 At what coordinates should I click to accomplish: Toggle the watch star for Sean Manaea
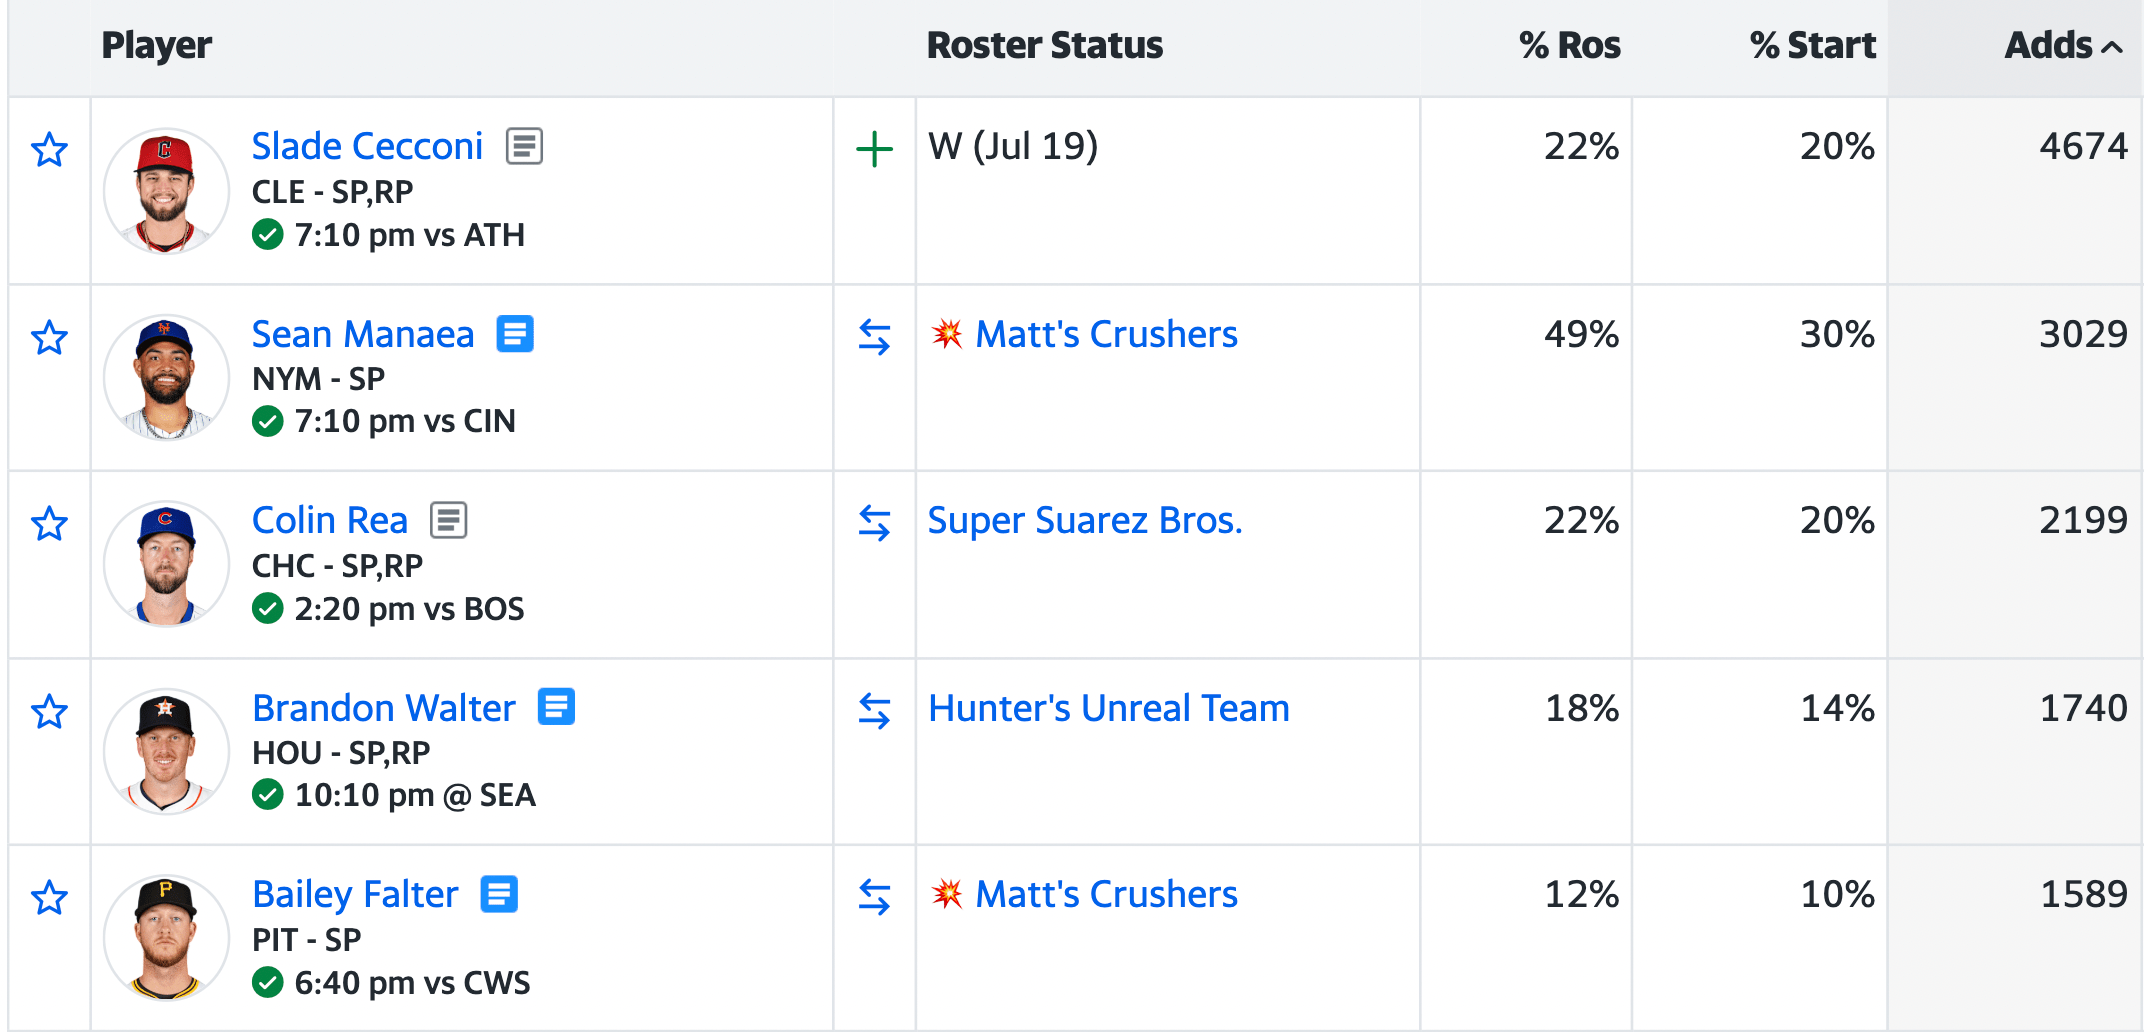click(x=49, y=338)
